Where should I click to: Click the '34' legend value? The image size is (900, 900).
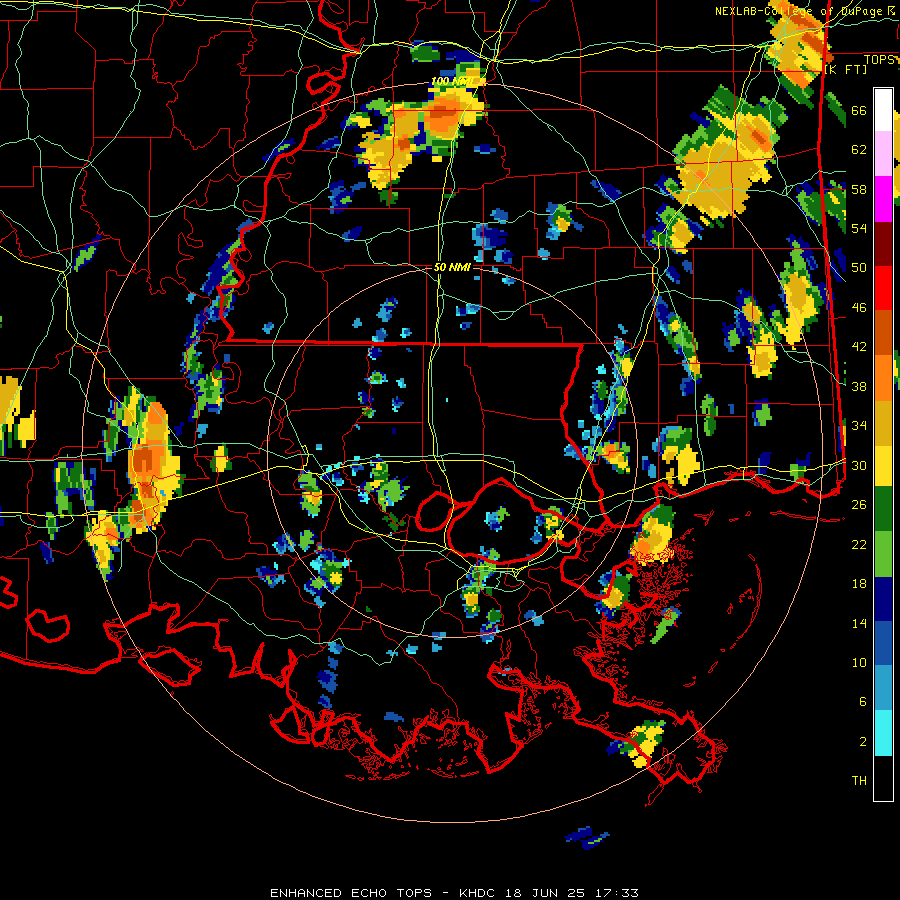[859, 425]
